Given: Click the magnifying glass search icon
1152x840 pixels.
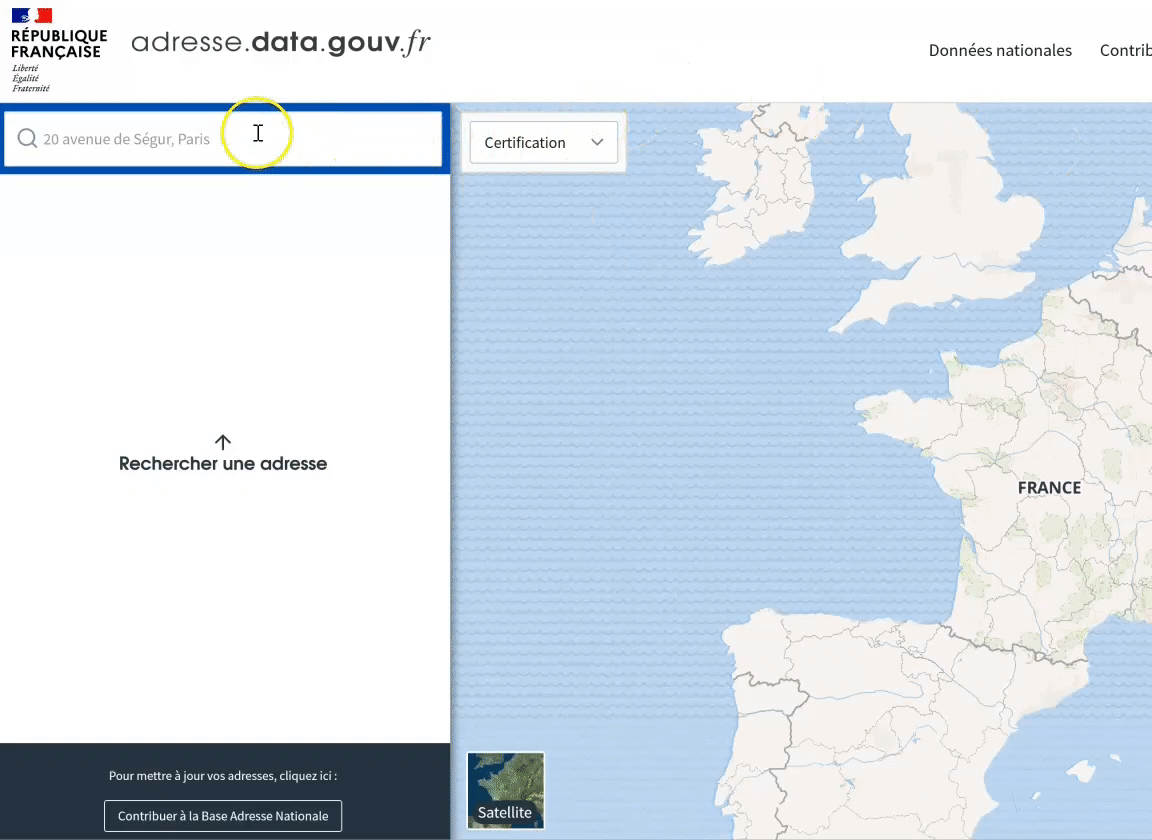Looking at the screenshot, I should (x=27, y=139).
